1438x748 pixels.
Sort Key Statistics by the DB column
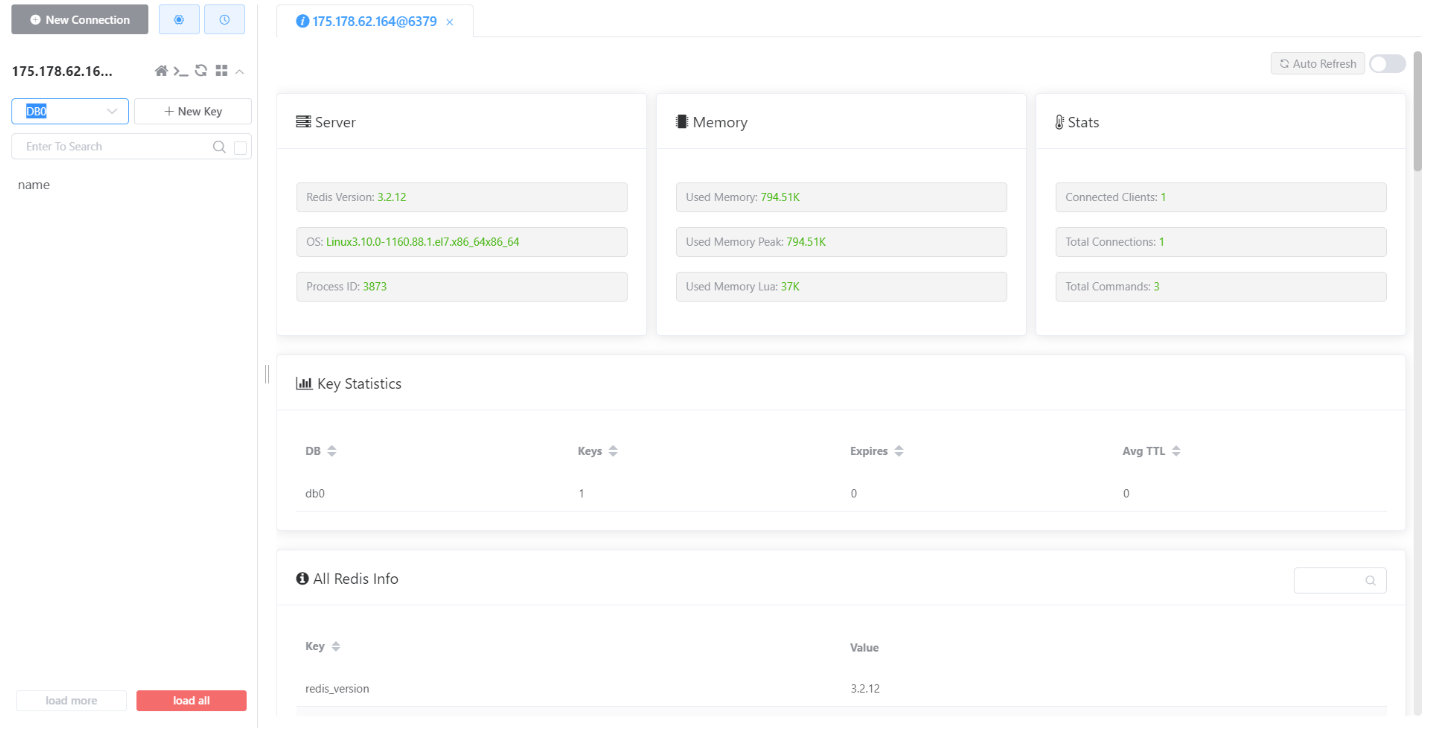[331, 451]
